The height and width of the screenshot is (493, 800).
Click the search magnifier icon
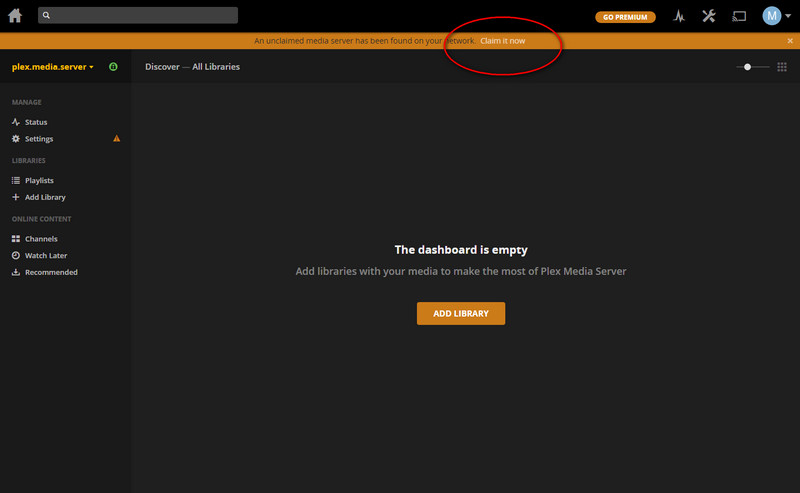pyautogui.click(x=46, y=15)
